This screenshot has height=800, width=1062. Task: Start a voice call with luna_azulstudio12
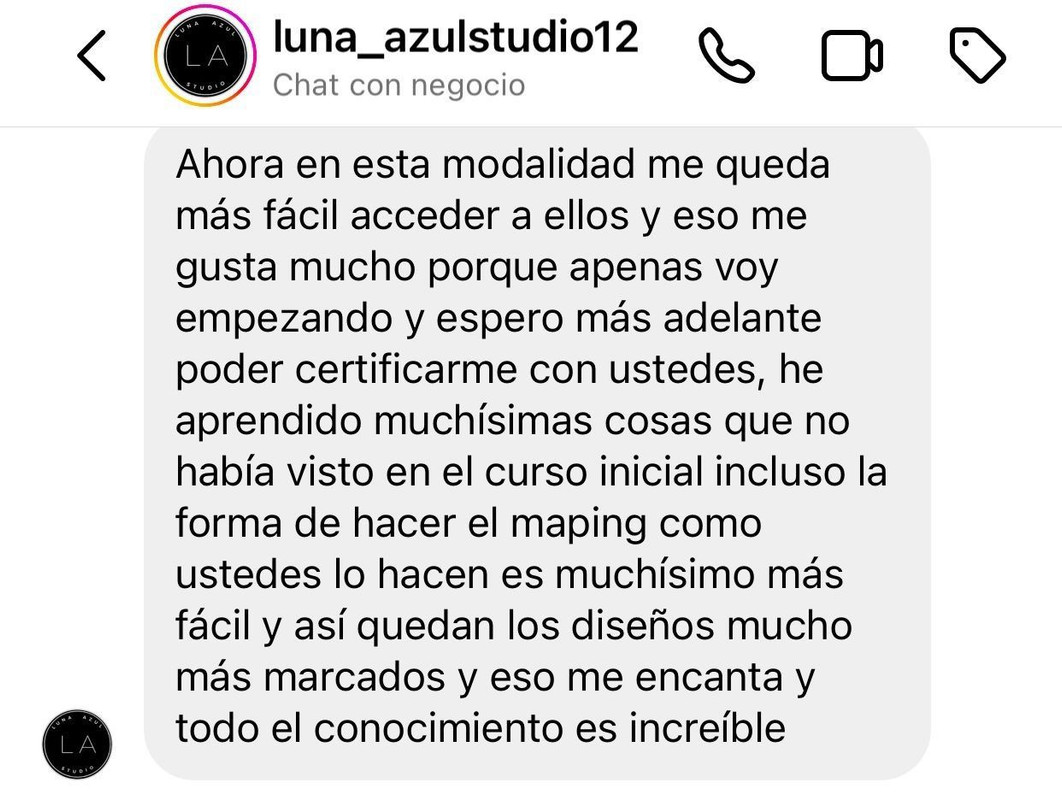tap(726, 56)
